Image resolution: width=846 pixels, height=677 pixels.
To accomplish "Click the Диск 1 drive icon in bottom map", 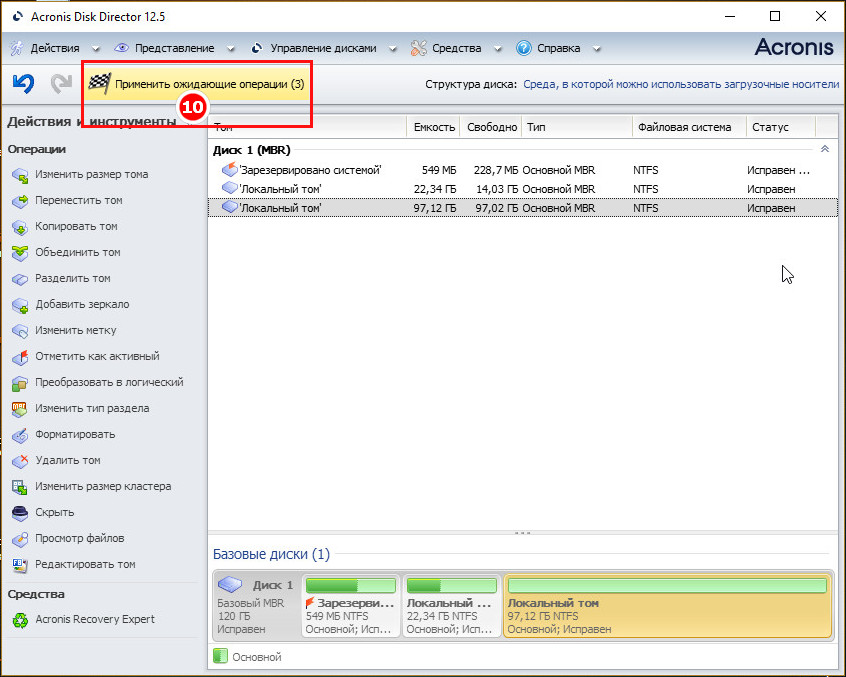I will (x=230, y=584).
